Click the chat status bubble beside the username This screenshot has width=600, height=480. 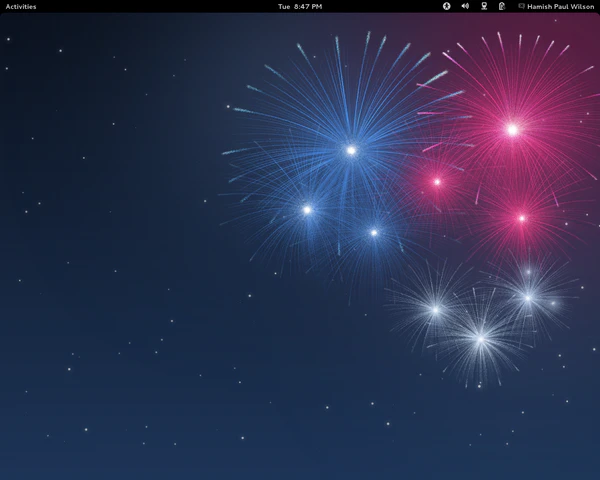[x=521, y=6]
